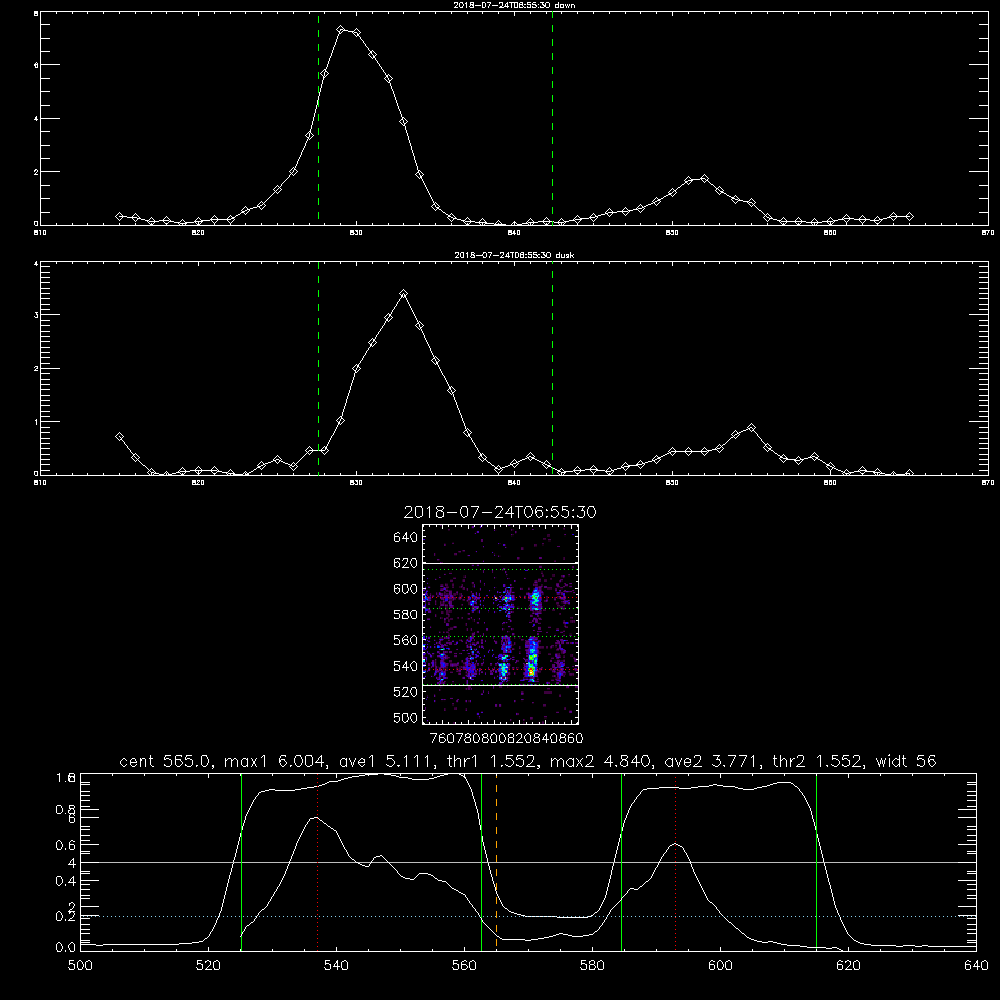Click the left green dashed line in dawn plot

(x=318, y=118)
